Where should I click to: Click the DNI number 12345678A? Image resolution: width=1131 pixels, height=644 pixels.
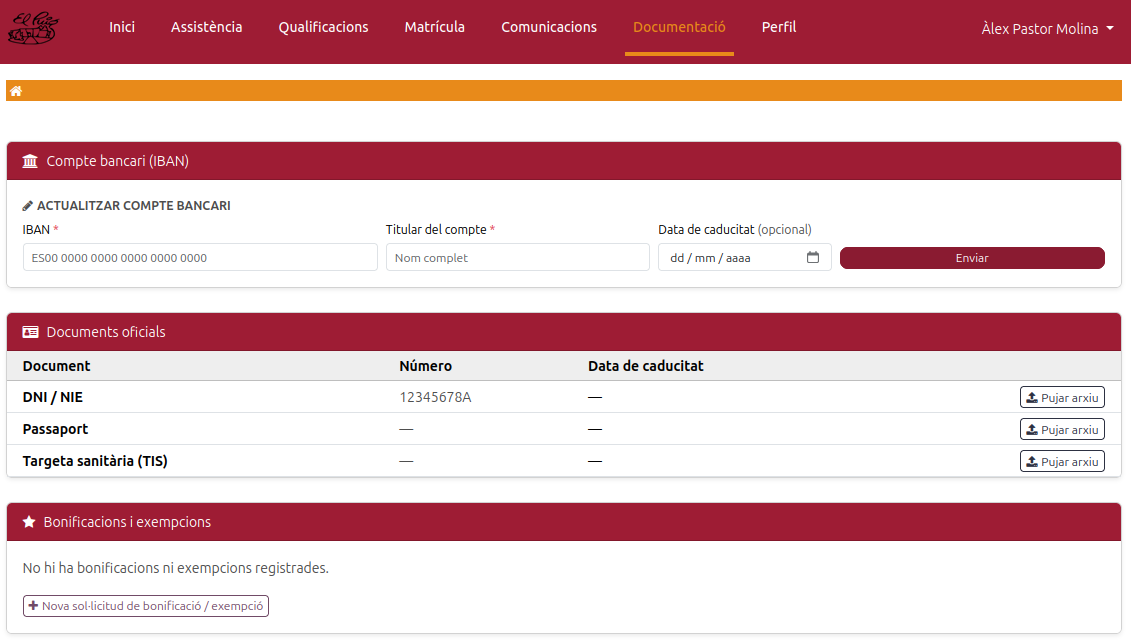click(x=435, y=397)
